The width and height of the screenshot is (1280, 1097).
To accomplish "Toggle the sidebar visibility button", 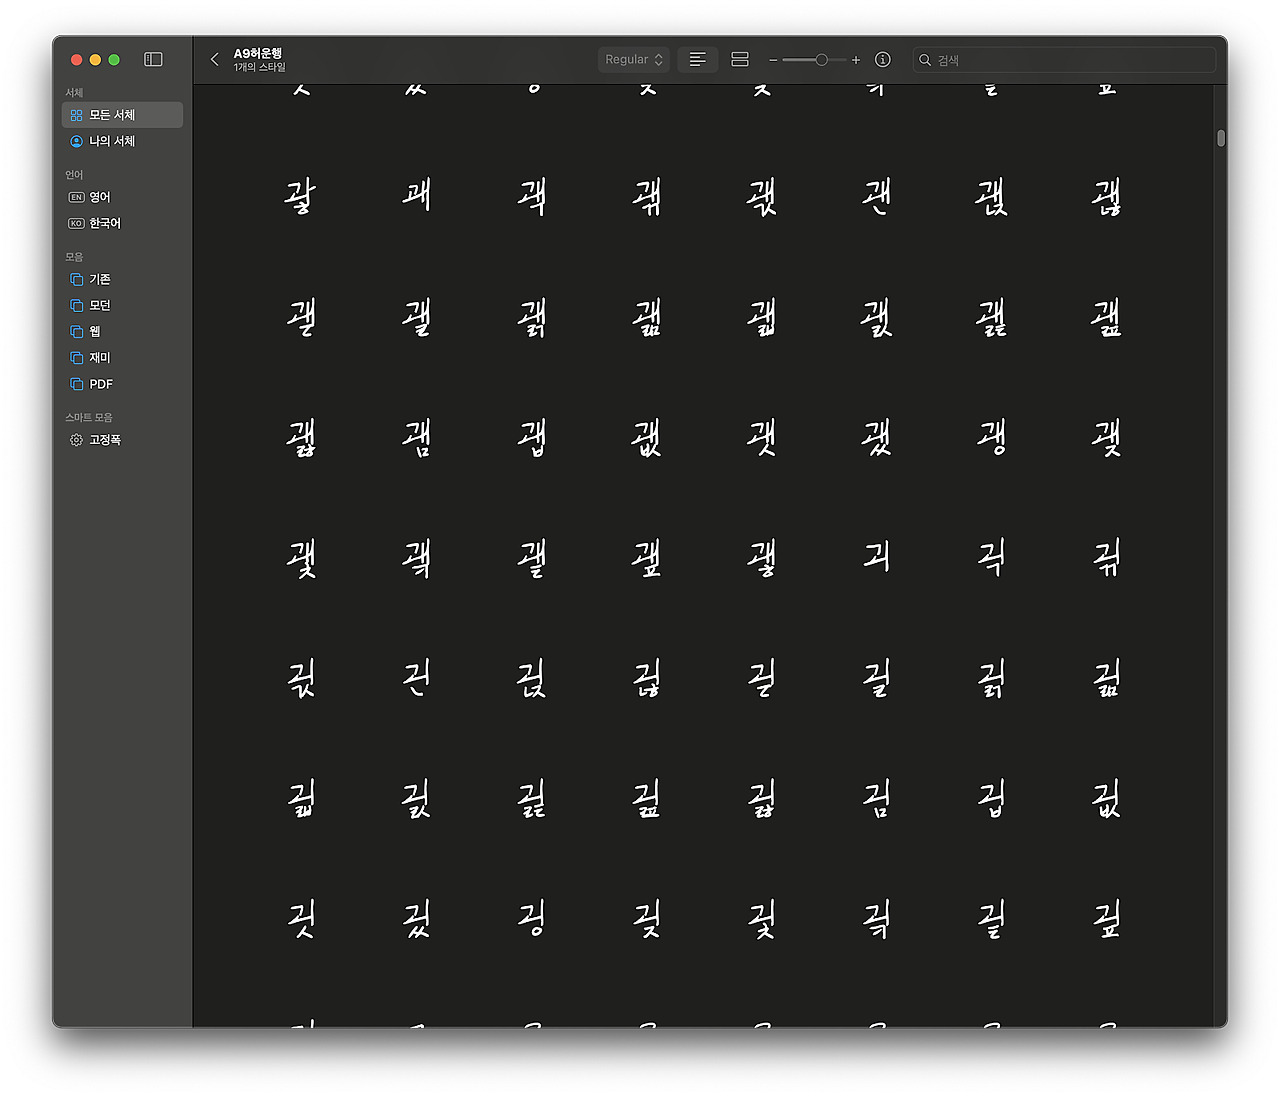I will tap(153, 60).
